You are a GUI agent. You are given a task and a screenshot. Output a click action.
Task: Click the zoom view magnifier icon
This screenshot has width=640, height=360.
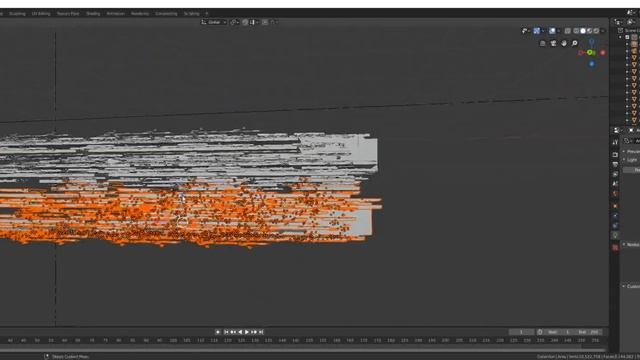tap(575, 43)
